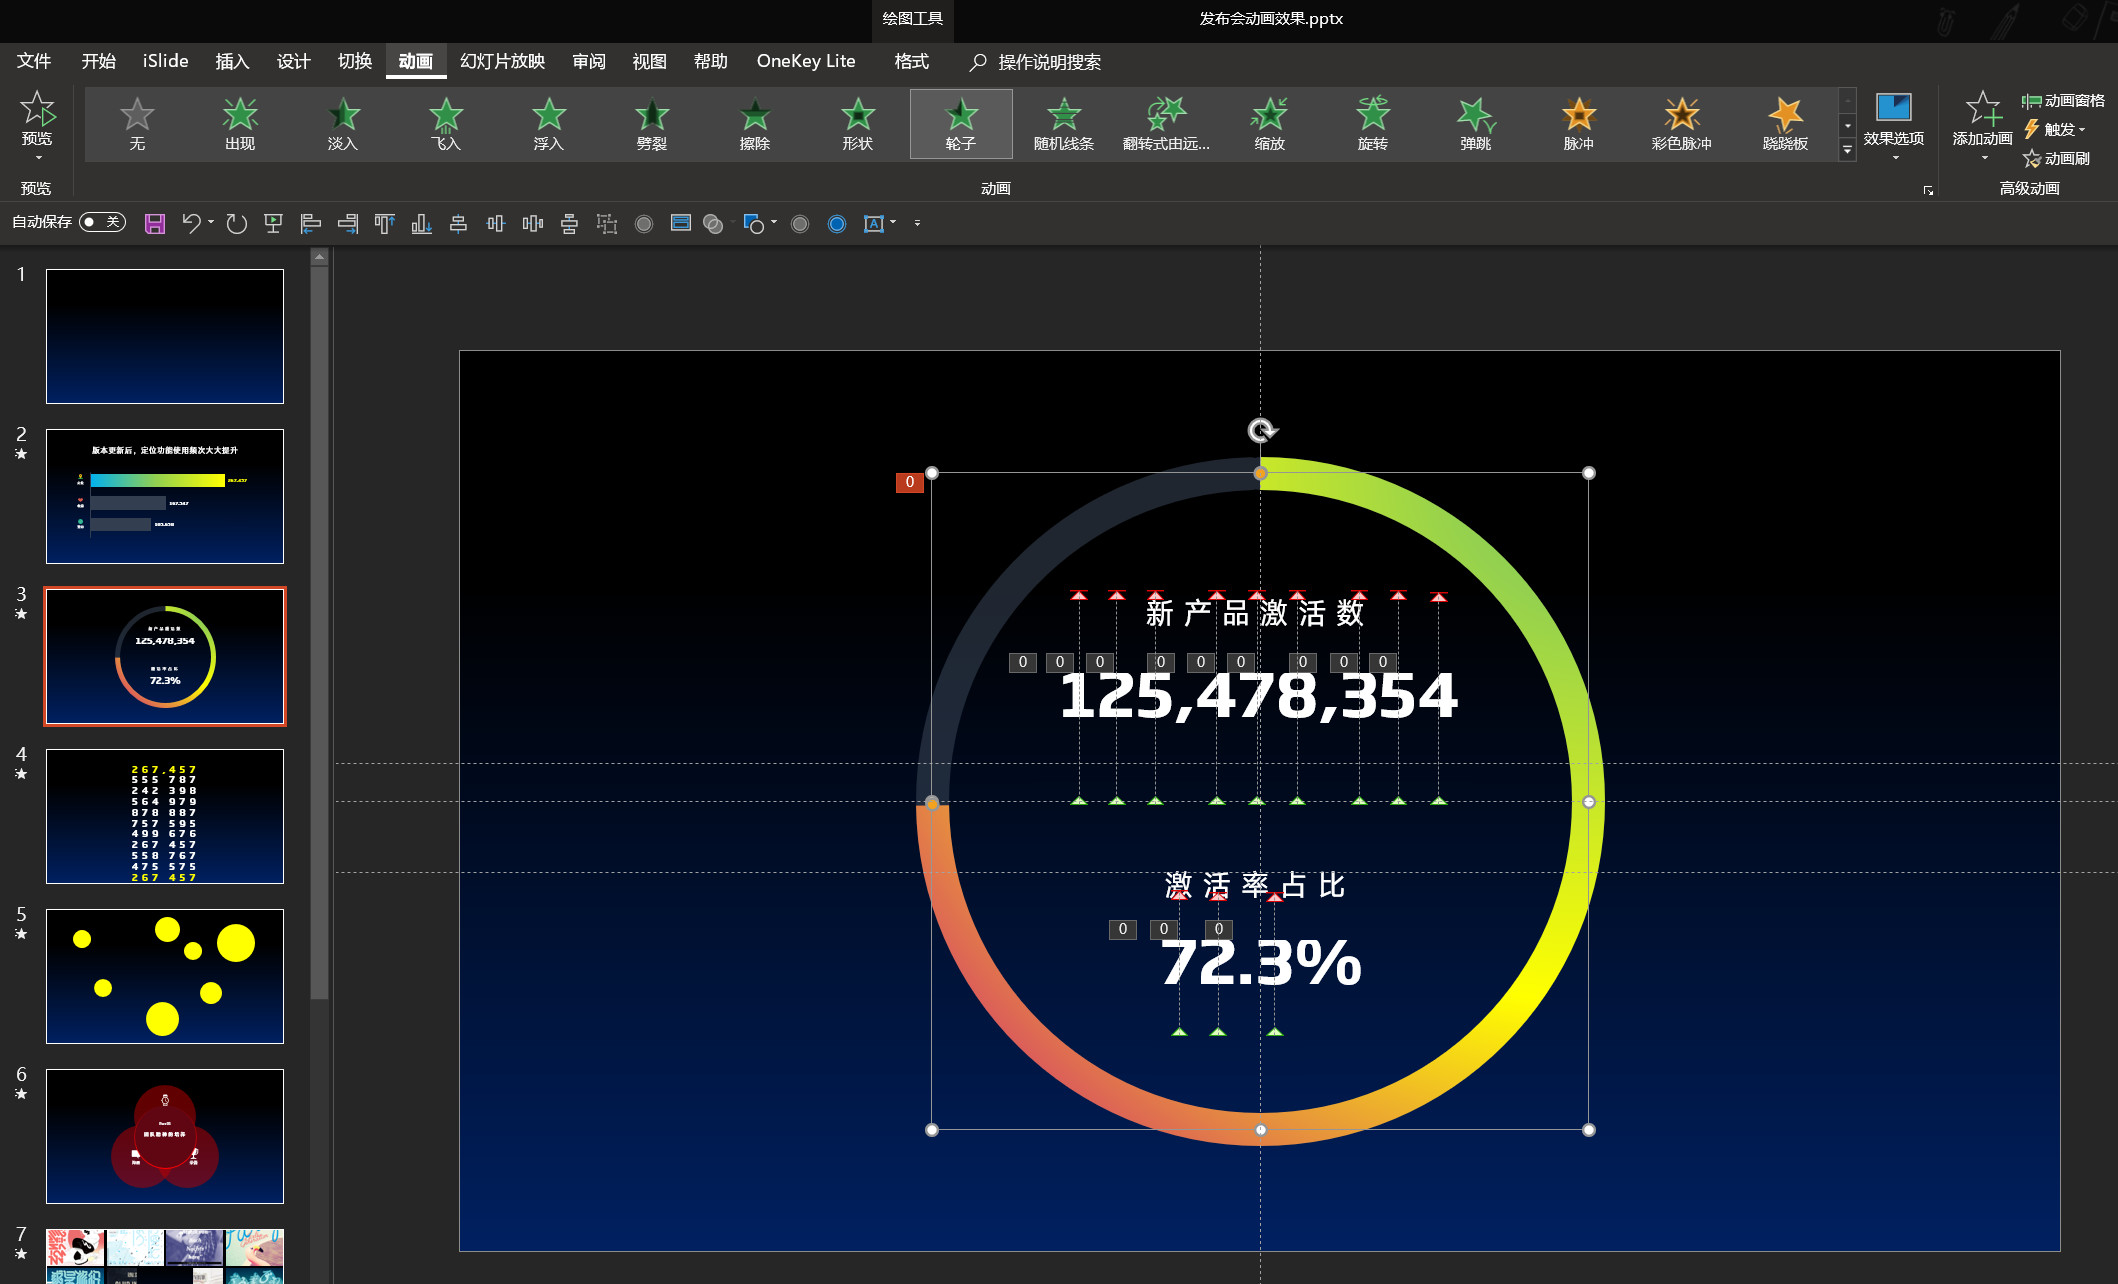Viewport: 2118px width, 1284px height.
Task: Toggle the 自动保存 autosave switch
Action: coord(102,222)
